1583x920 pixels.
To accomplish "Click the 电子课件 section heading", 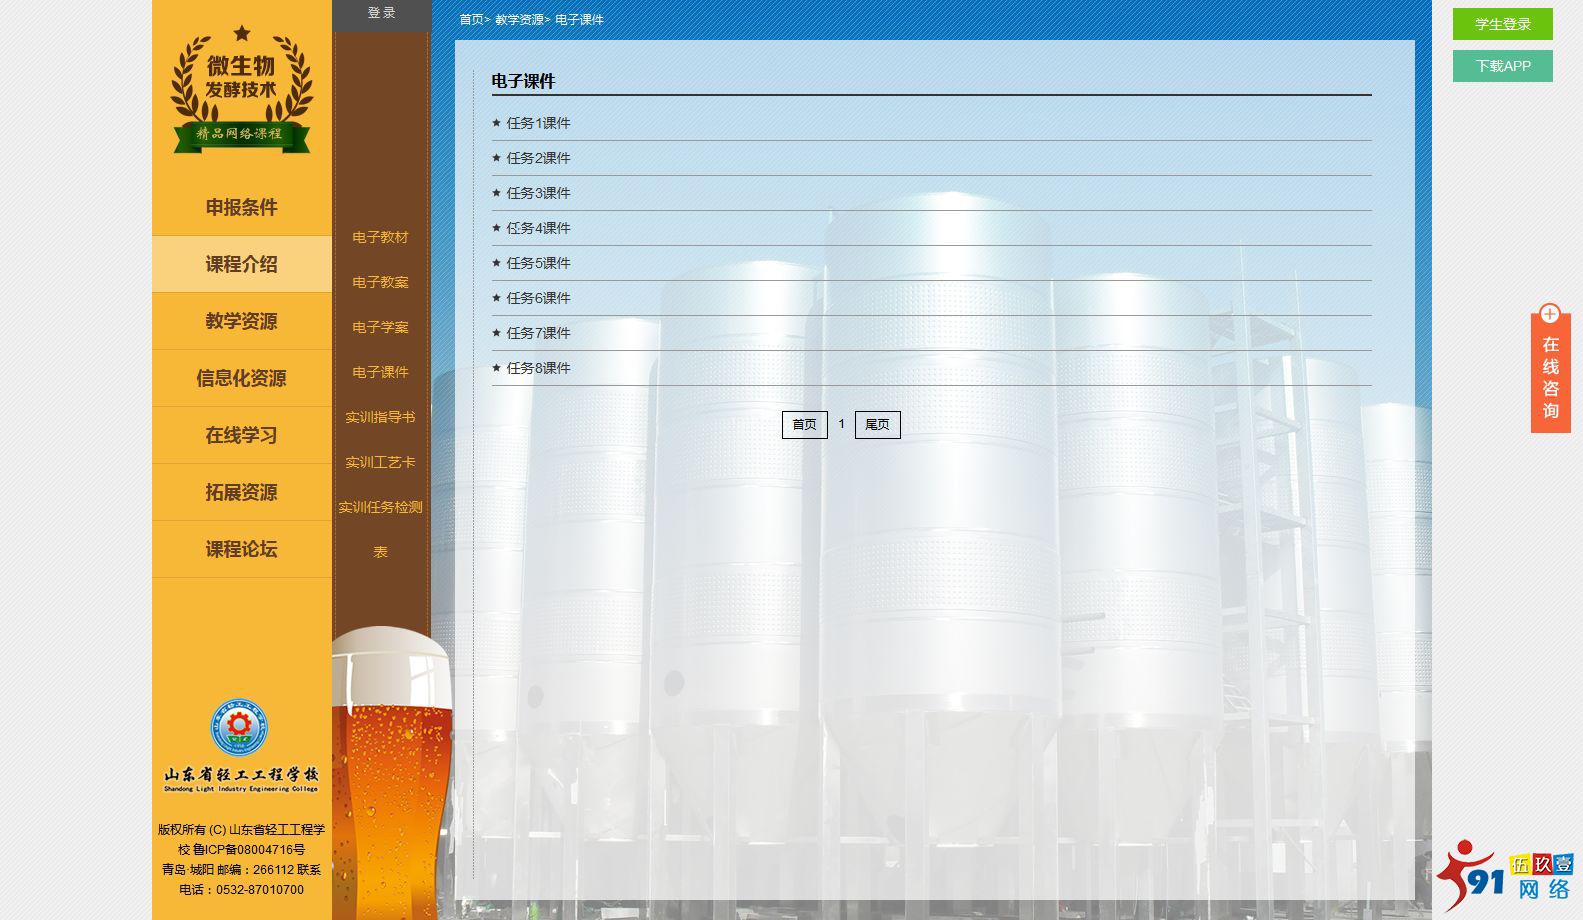I will [523, 81].
